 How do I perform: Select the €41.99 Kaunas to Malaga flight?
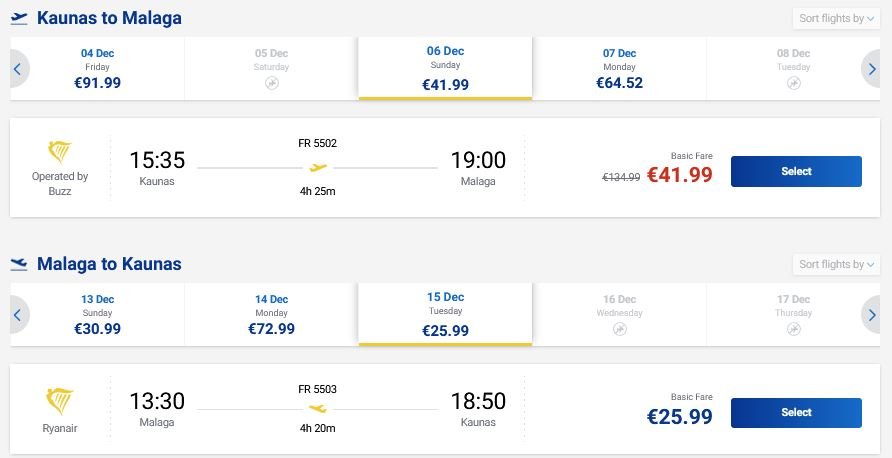point(796,171)
